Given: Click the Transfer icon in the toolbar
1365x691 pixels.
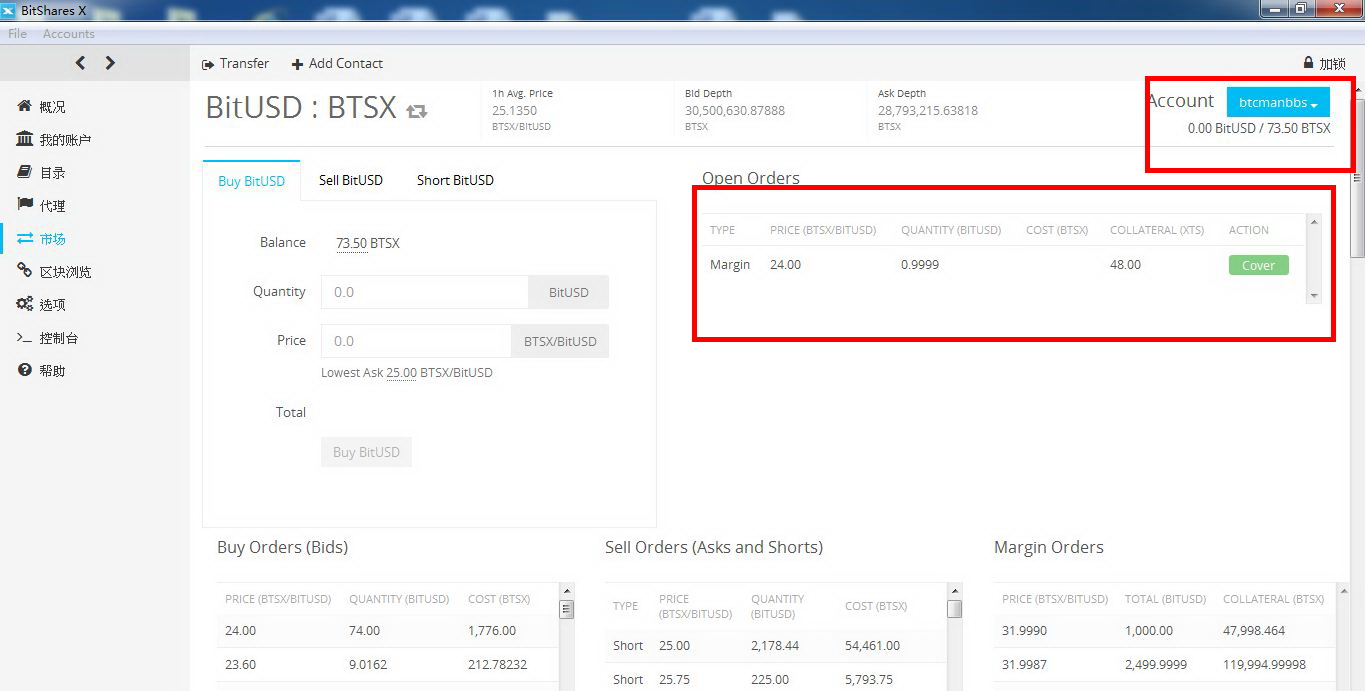Looking at the screenshot, I should click(208, 64).
